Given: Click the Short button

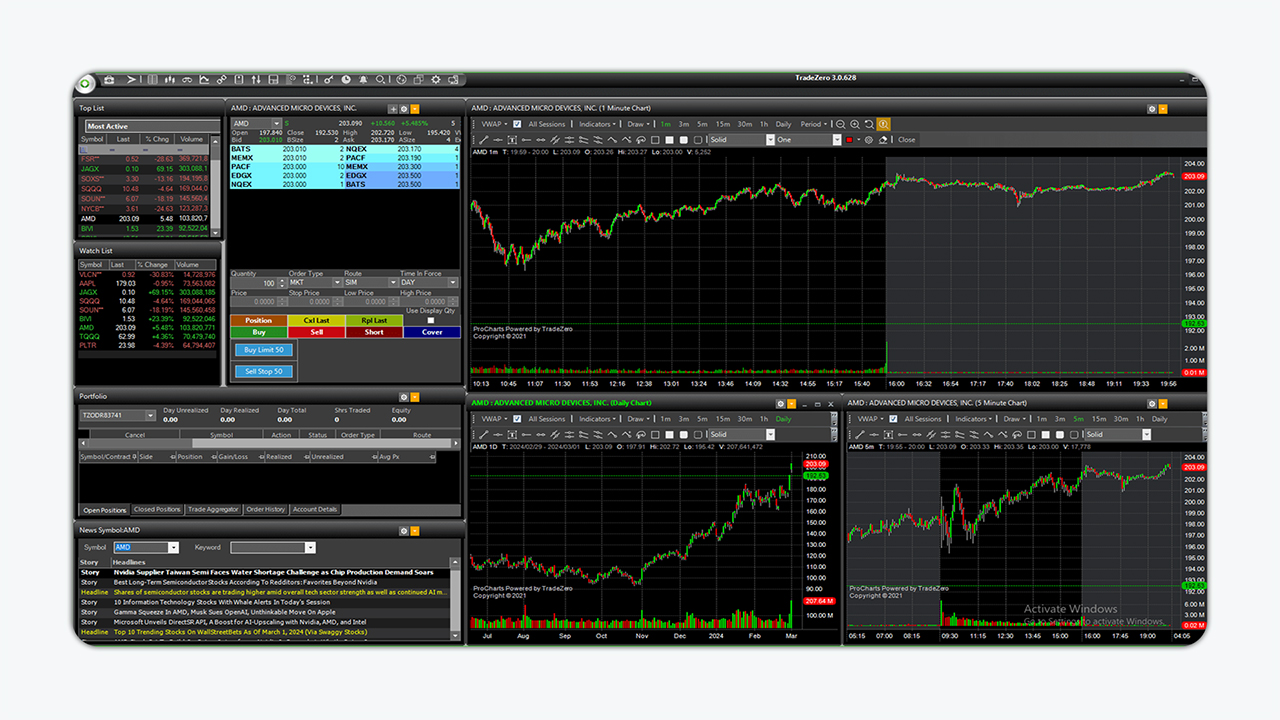Looking at the screenshot, I should [x=374, y=332].
